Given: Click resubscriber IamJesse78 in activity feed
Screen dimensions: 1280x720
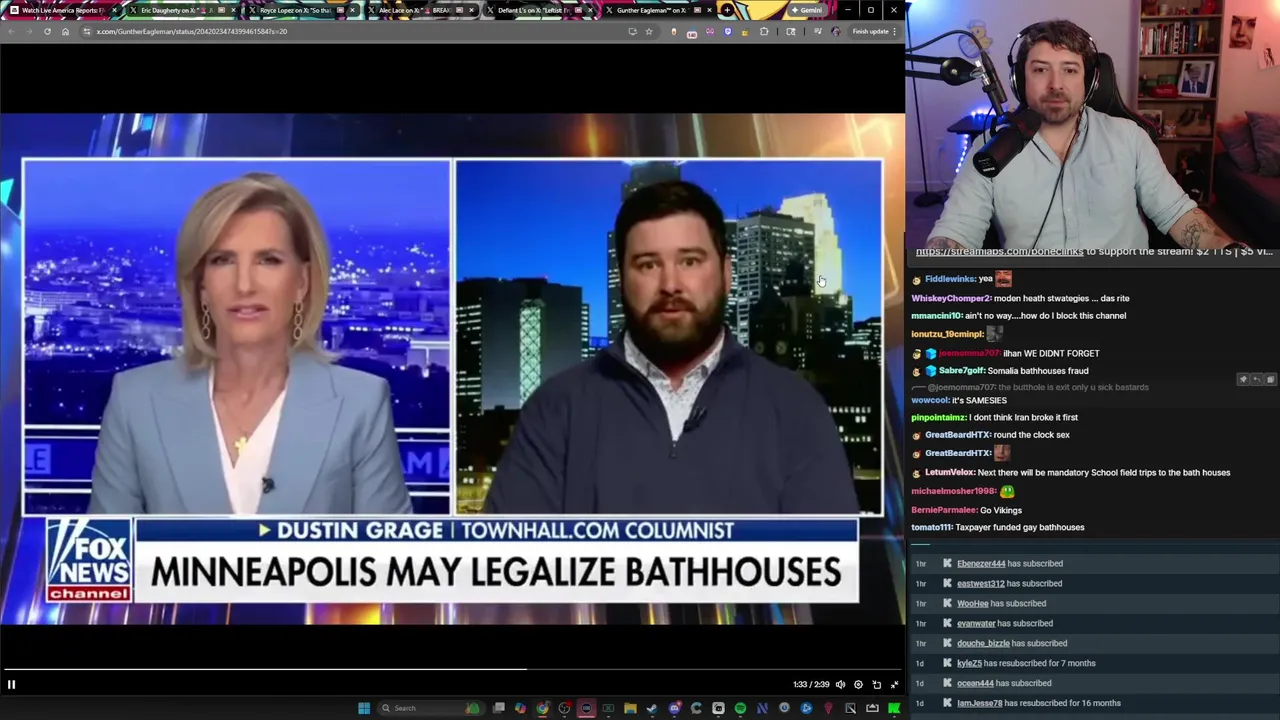Looking at the screenshot, I should coord(979,704).
